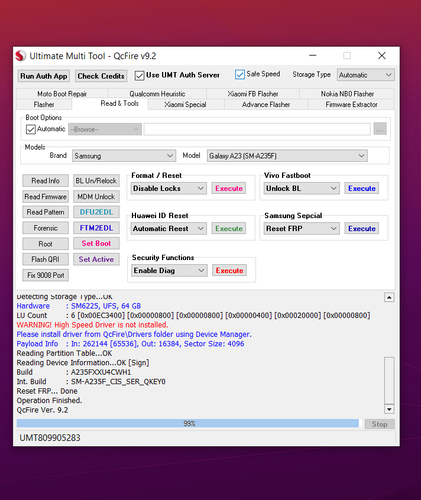
Task: Click the Read Firmware button
Action: coord(46,197)
